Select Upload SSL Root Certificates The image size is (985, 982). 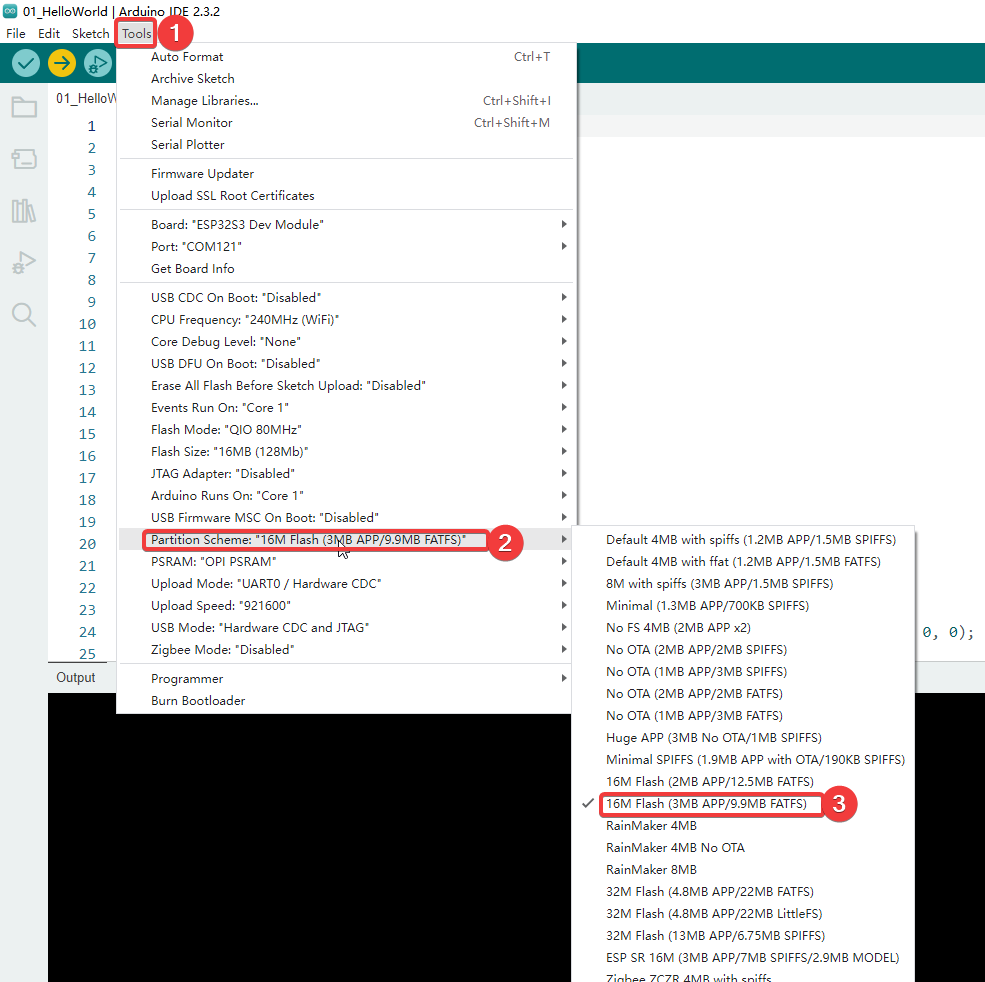point(346,195)
